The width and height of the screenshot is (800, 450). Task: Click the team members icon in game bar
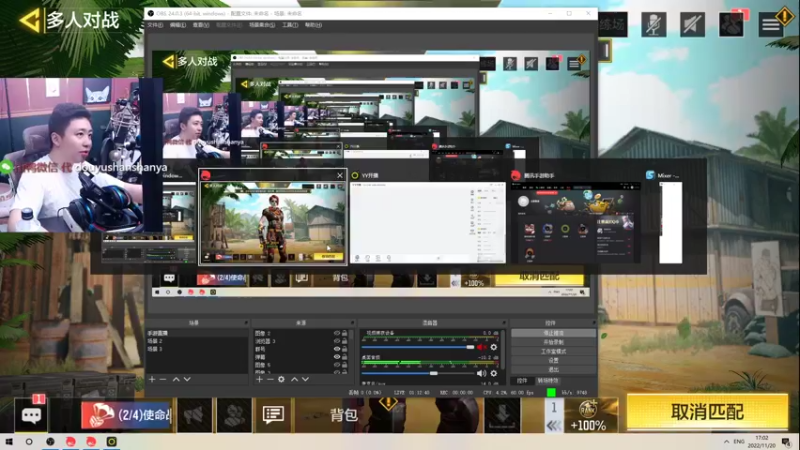click(x=234, y=415)
